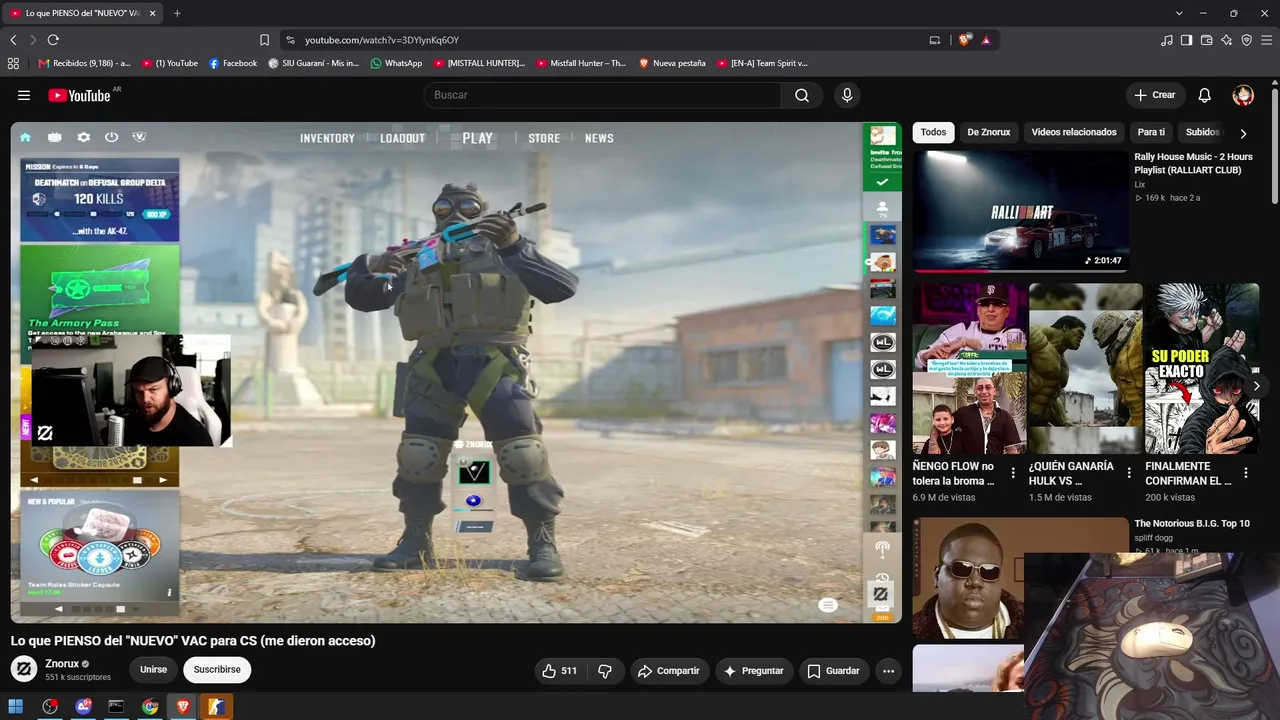Open the browser apps grid in bookmarks bar

click(x=13, y=63)
